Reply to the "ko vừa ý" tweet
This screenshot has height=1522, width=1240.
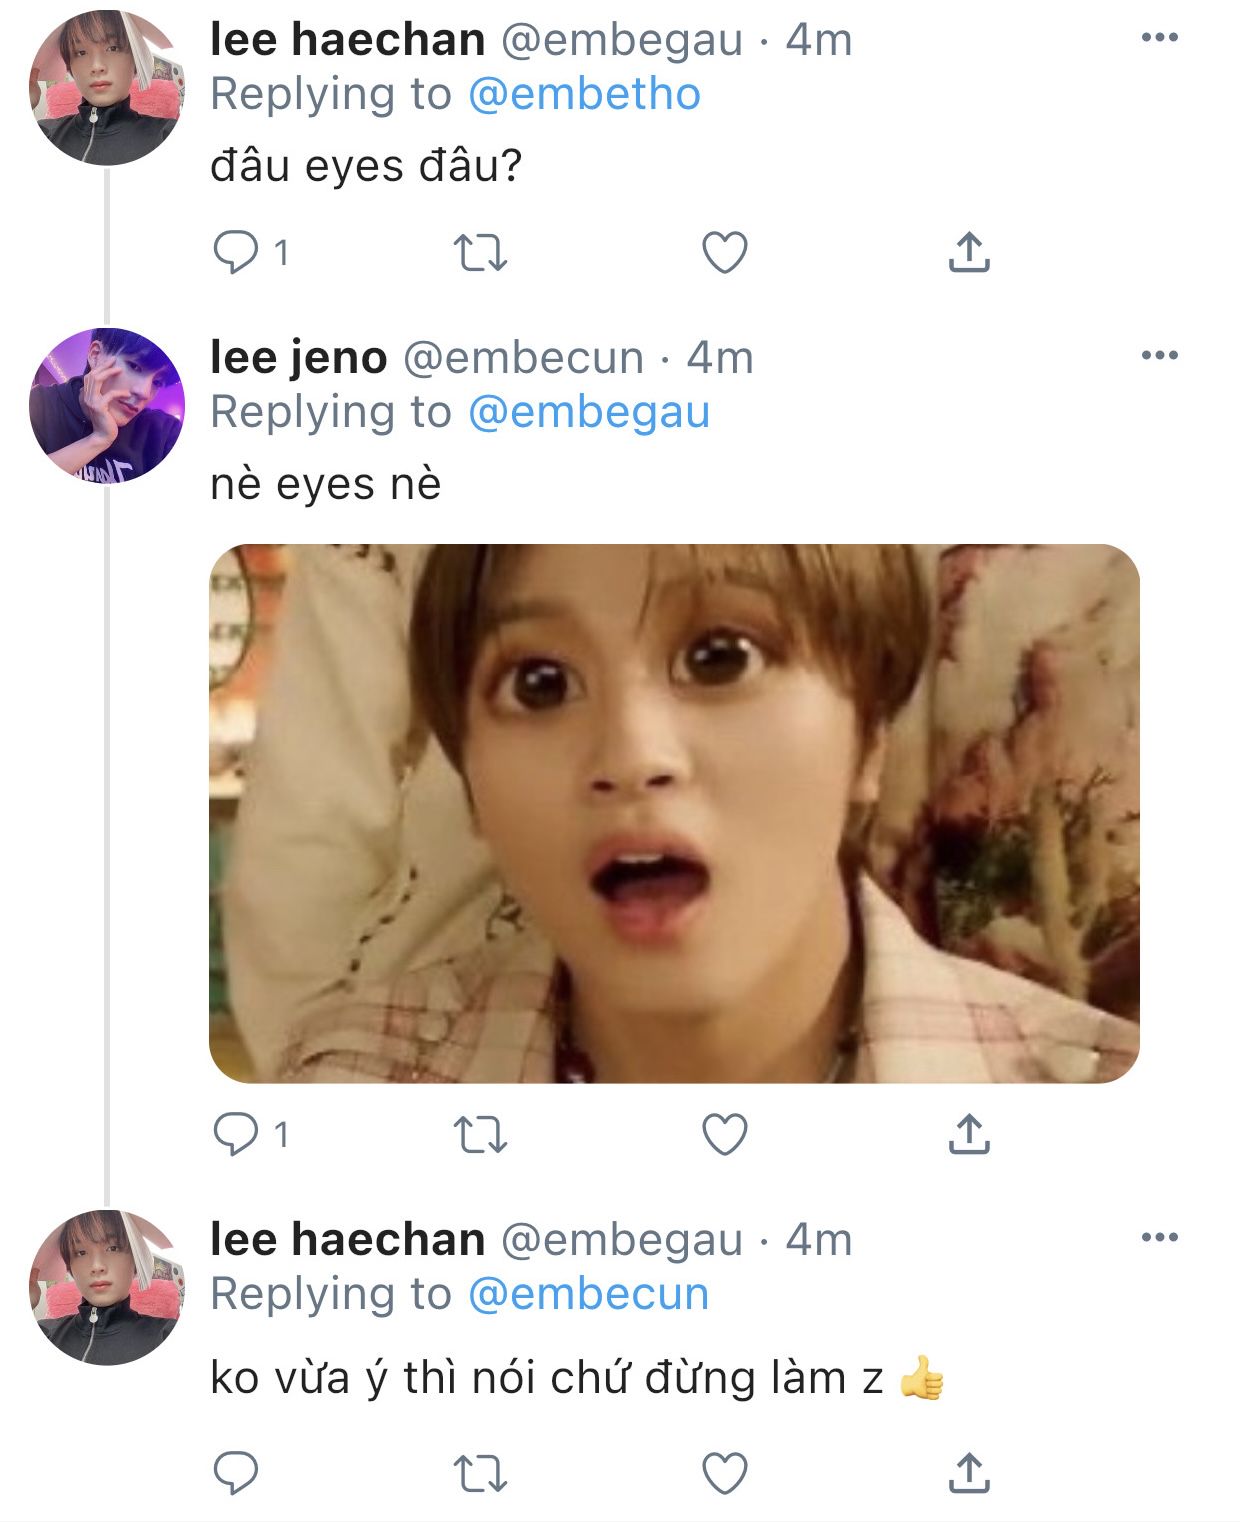(236, 1473)
